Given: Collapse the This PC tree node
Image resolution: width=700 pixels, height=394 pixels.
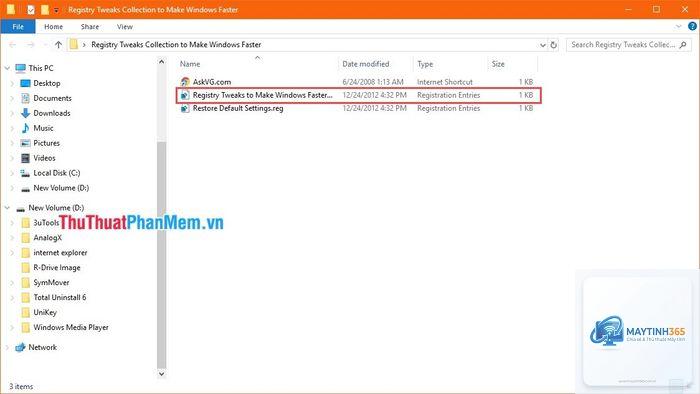Looking at the screenshot, I should (7, 68).
